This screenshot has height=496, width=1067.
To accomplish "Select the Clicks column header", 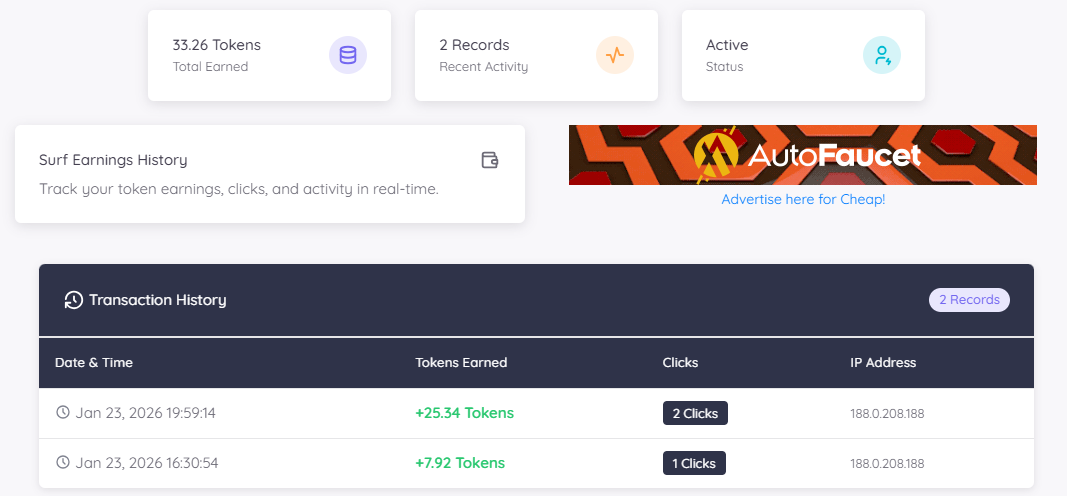I will tap(680, 362).
